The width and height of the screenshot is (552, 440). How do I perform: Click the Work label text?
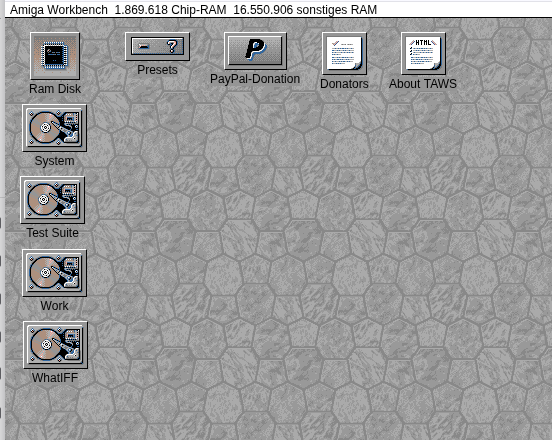tap(54, 306)
